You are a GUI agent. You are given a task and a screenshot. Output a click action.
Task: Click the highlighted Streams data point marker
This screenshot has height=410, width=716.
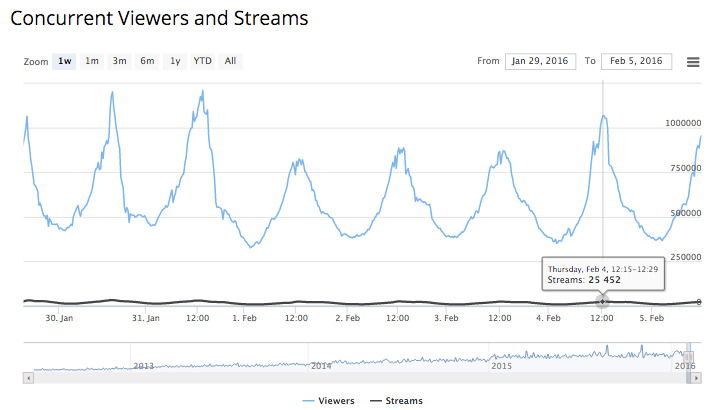[x=602, y=301]
